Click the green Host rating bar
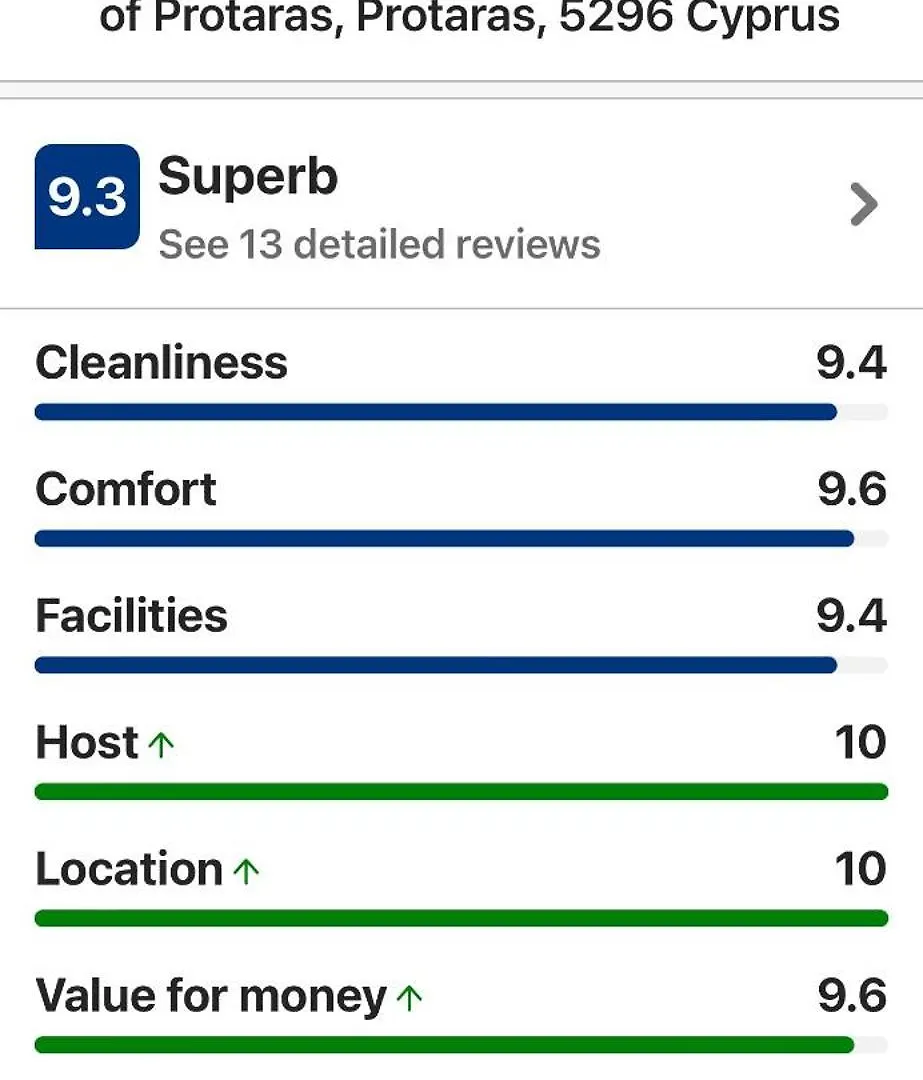The height and width of the screenshot is (1080, 923). coord(462,791)
